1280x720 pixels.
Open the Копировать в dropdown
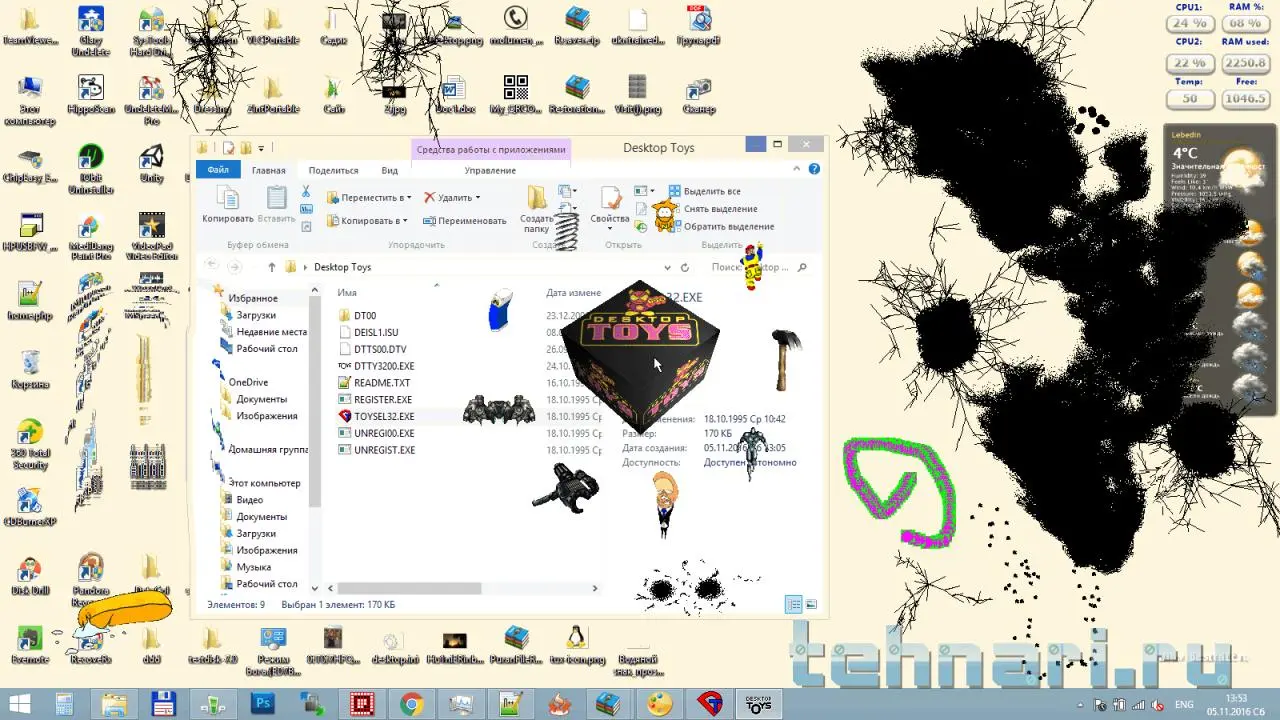pyautogui.click(x=367, y=220)
